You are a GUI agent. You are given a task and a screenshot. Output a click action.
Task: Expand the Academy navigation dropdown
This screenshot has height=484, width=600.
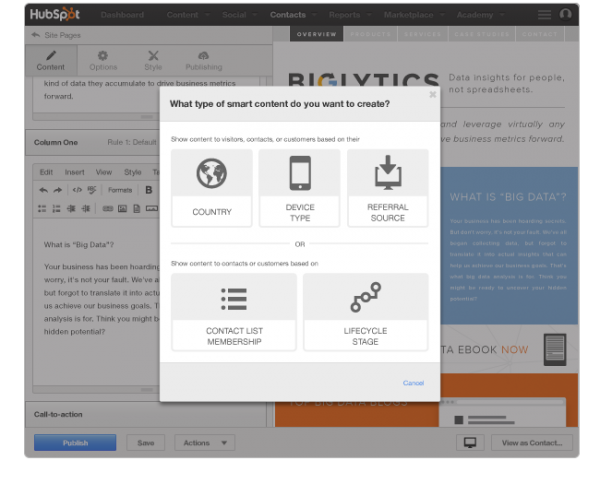(x=480, y=15)
